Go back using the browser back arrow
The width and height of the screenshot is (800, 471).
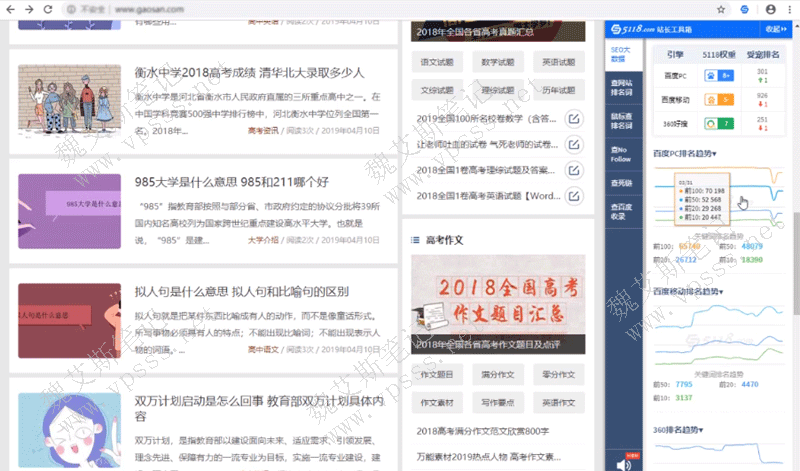pos(10,9)
